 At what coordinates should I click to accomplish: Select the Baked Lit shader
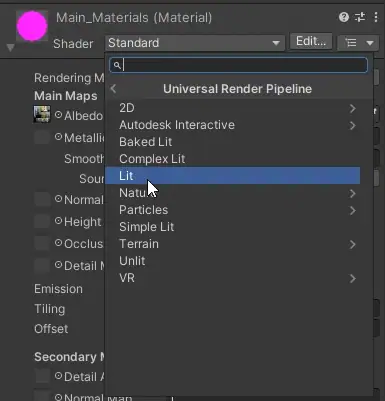[233, 142]
